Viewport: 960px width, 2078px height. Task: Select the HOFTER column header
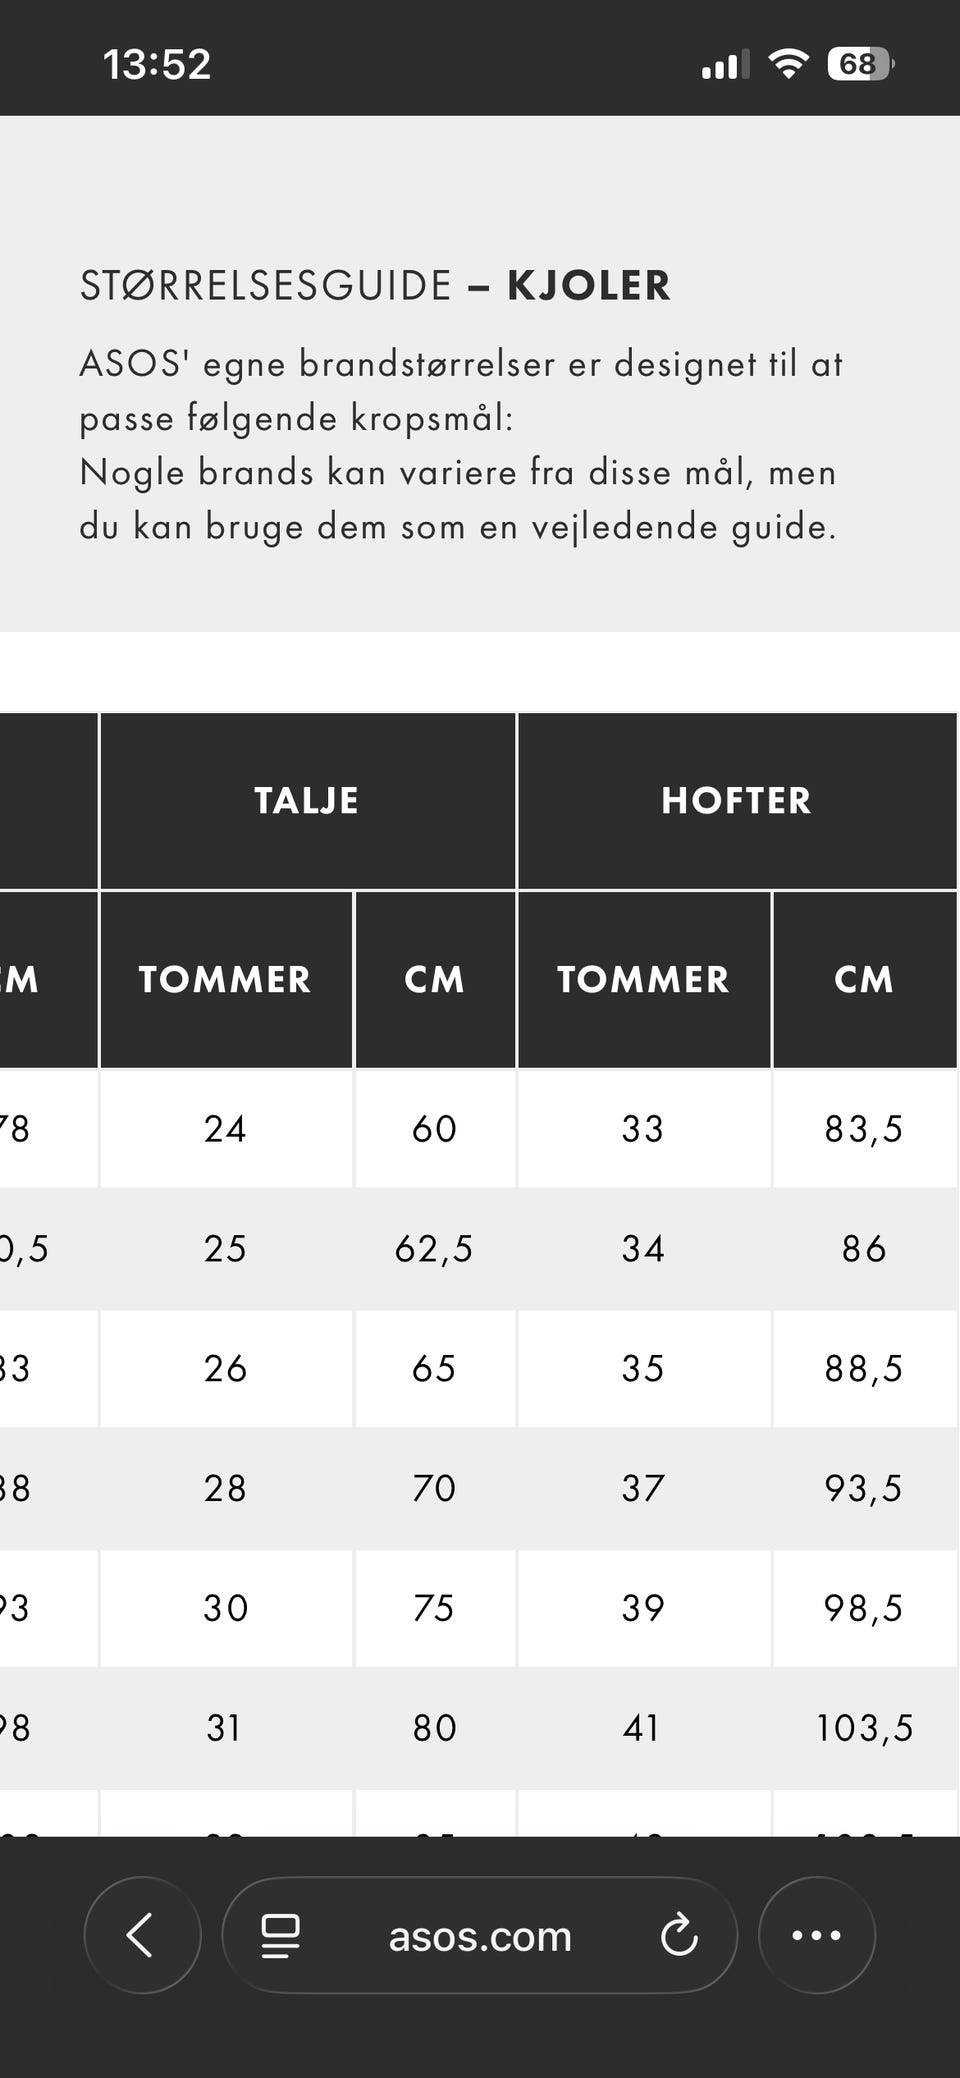tap(736, 801)
